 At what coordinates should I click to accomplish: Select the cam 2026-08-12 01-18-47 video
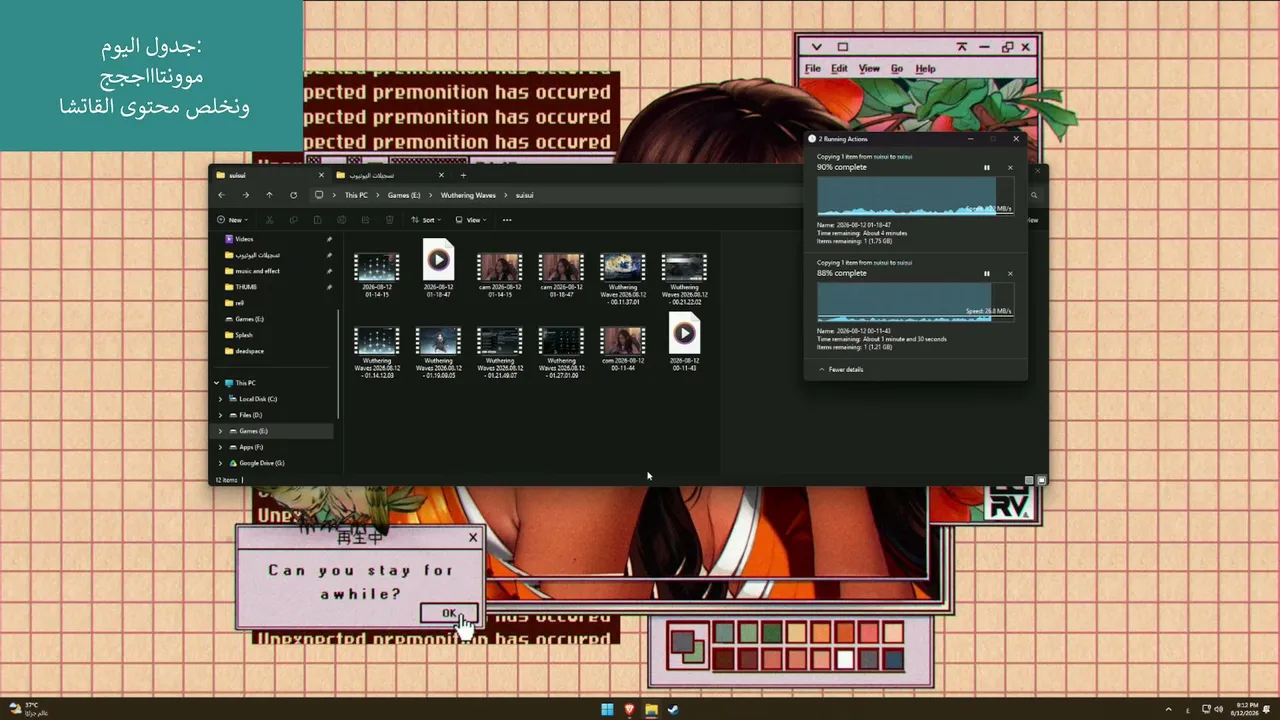(561, 273)
